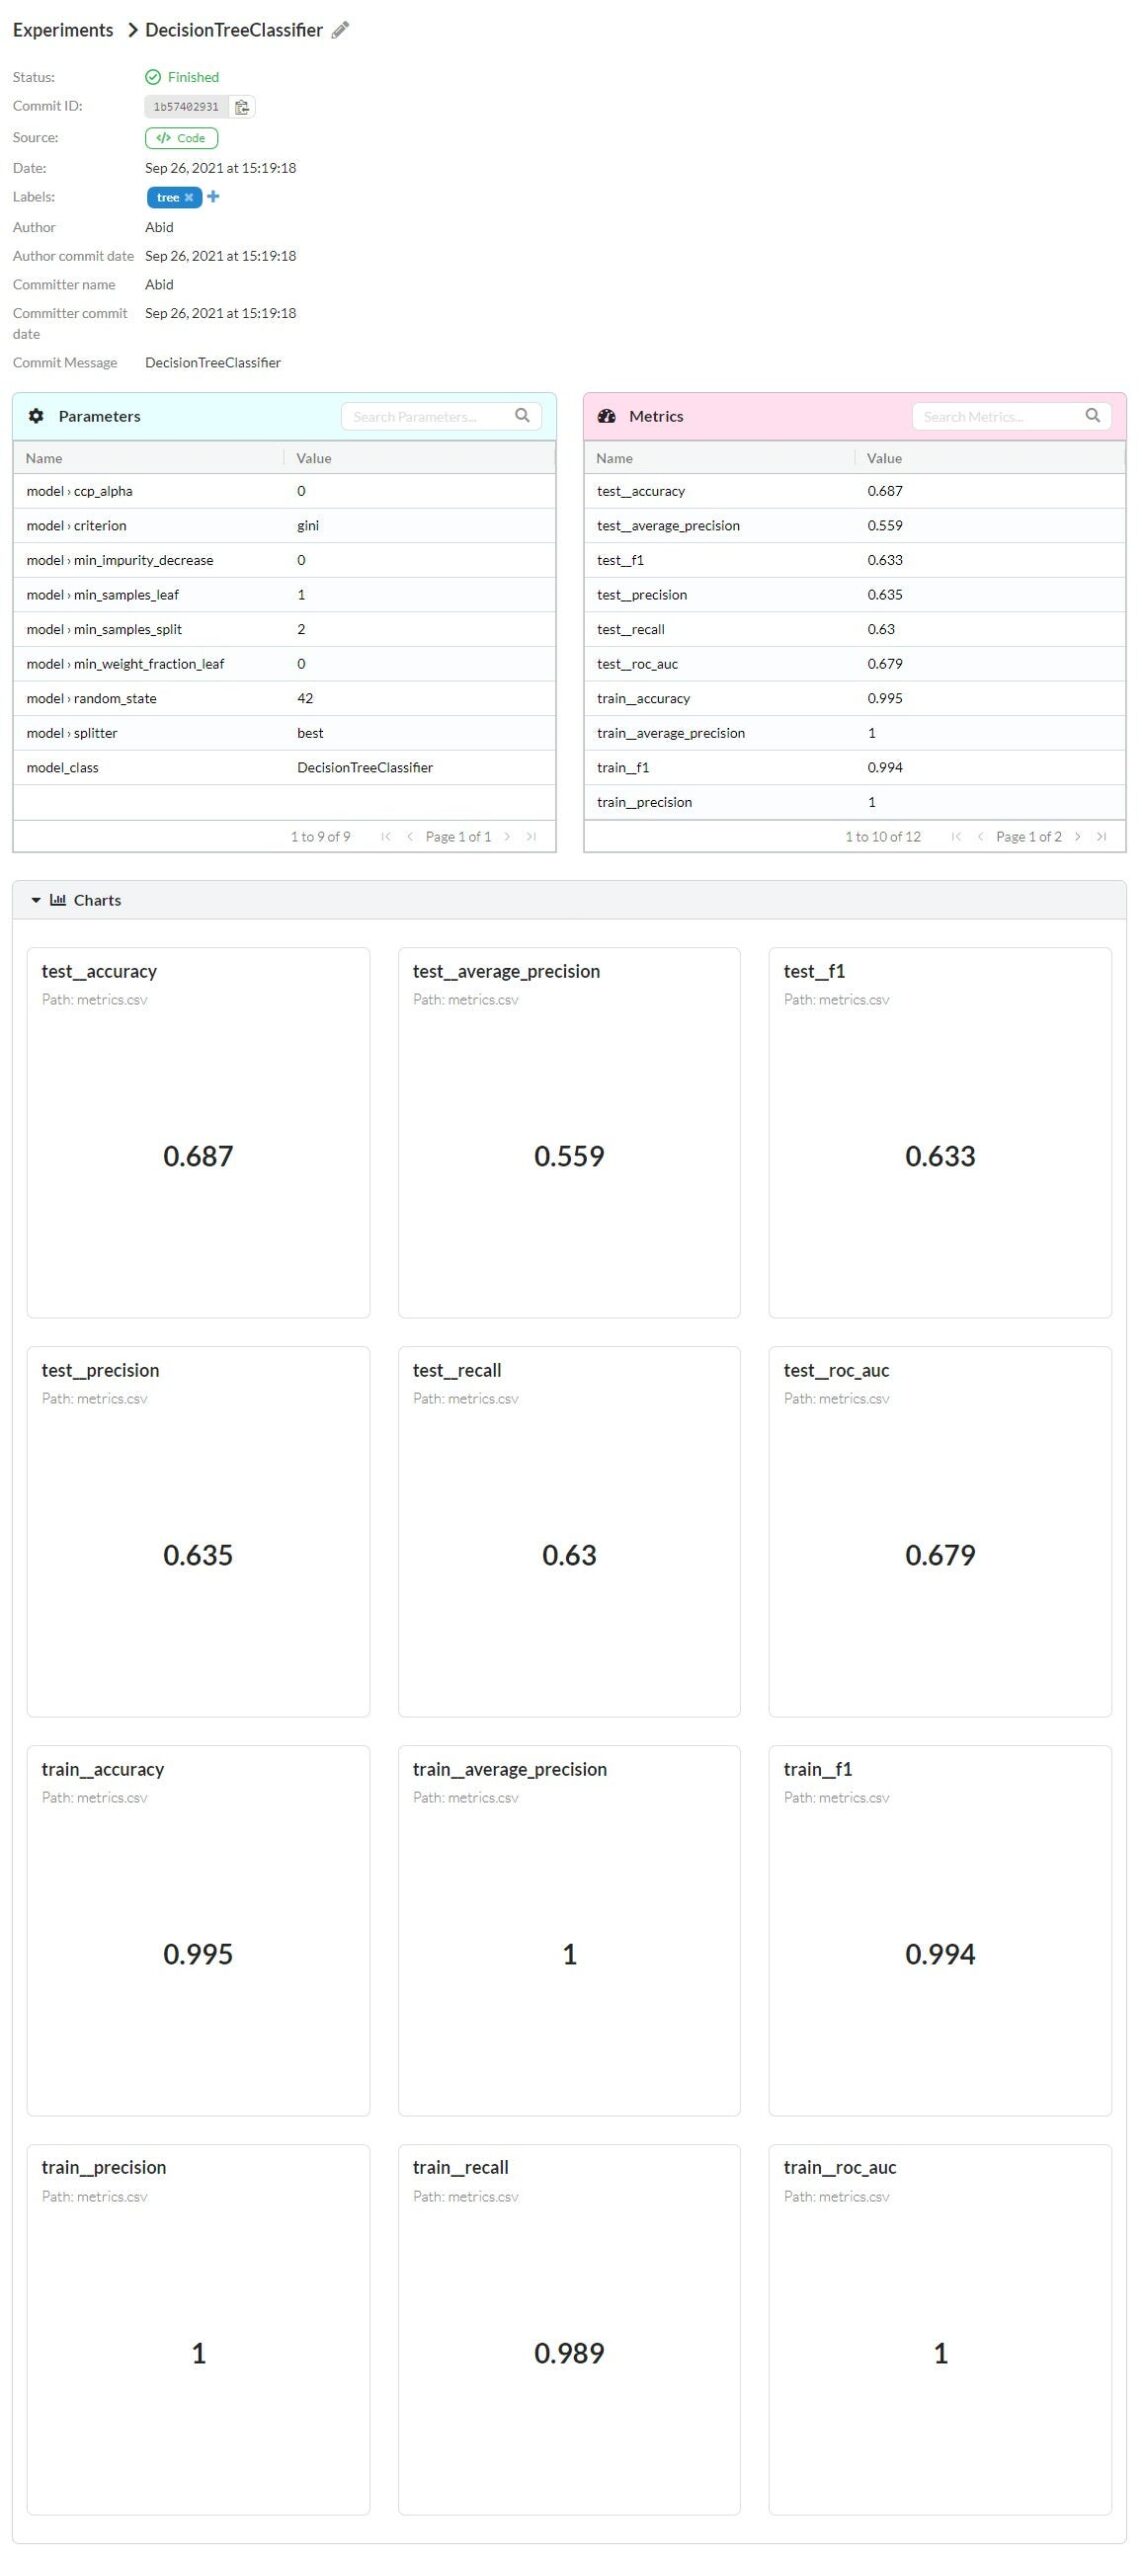The width and height of the screenshot is (1144, 2560).
Task: Open the train__recall chart card
Action: (x=569, y=2328)
